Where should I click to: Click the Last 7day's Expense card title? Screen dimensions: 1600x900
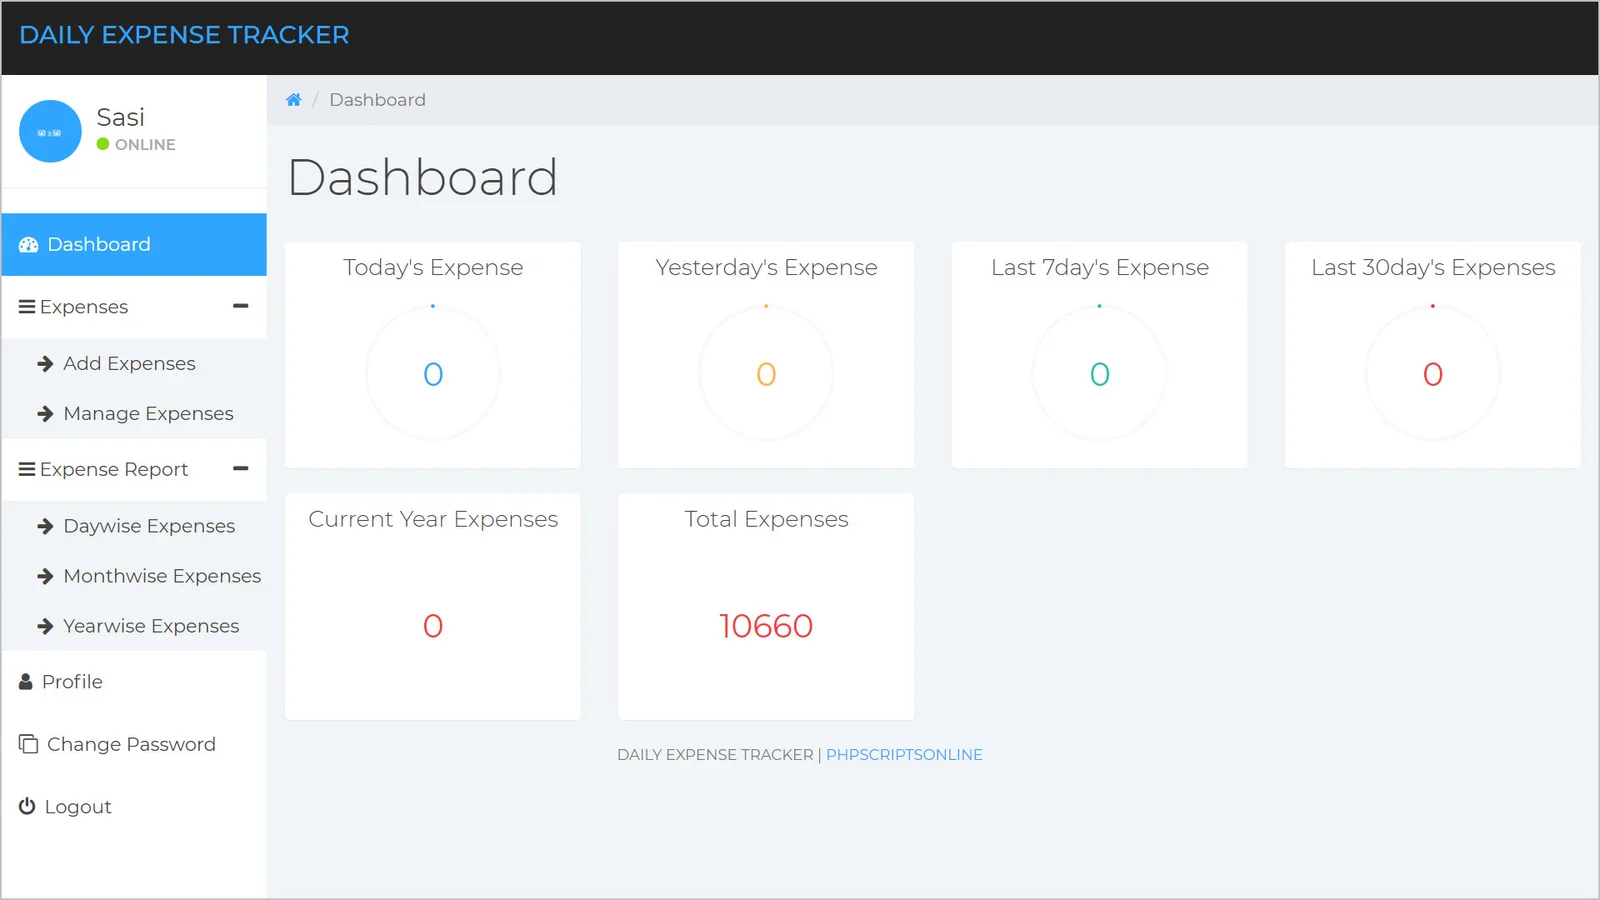pyautogui.click(x=1100, y=268)
